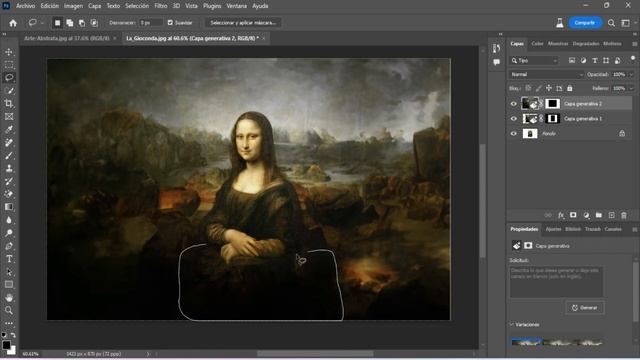
Task: Click the Home icon in options bar
Action: (x=13, y=23)
